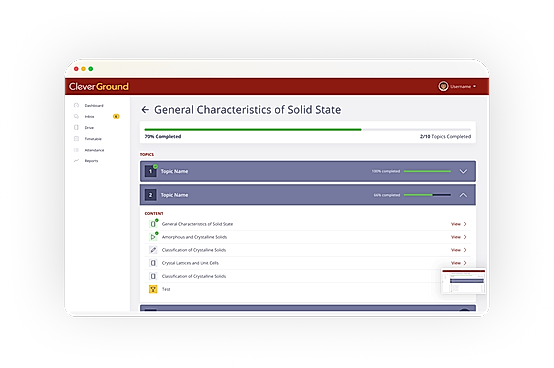This screenshot has width=554, height=368.
Task: Open the Inbox sidebar icon
Action: click(x=76, y=116)
